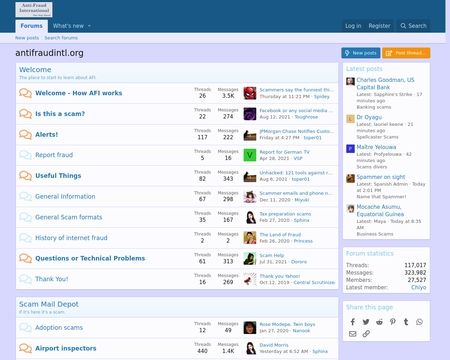Open the Search button

point(413,26)
